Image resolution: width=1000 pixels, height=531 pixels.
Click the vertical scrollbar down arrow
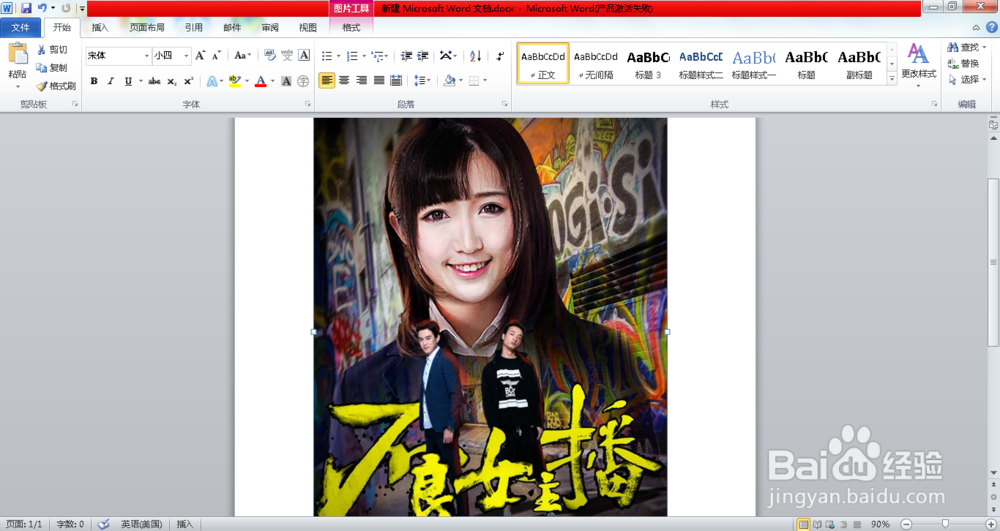coord(993,473)
